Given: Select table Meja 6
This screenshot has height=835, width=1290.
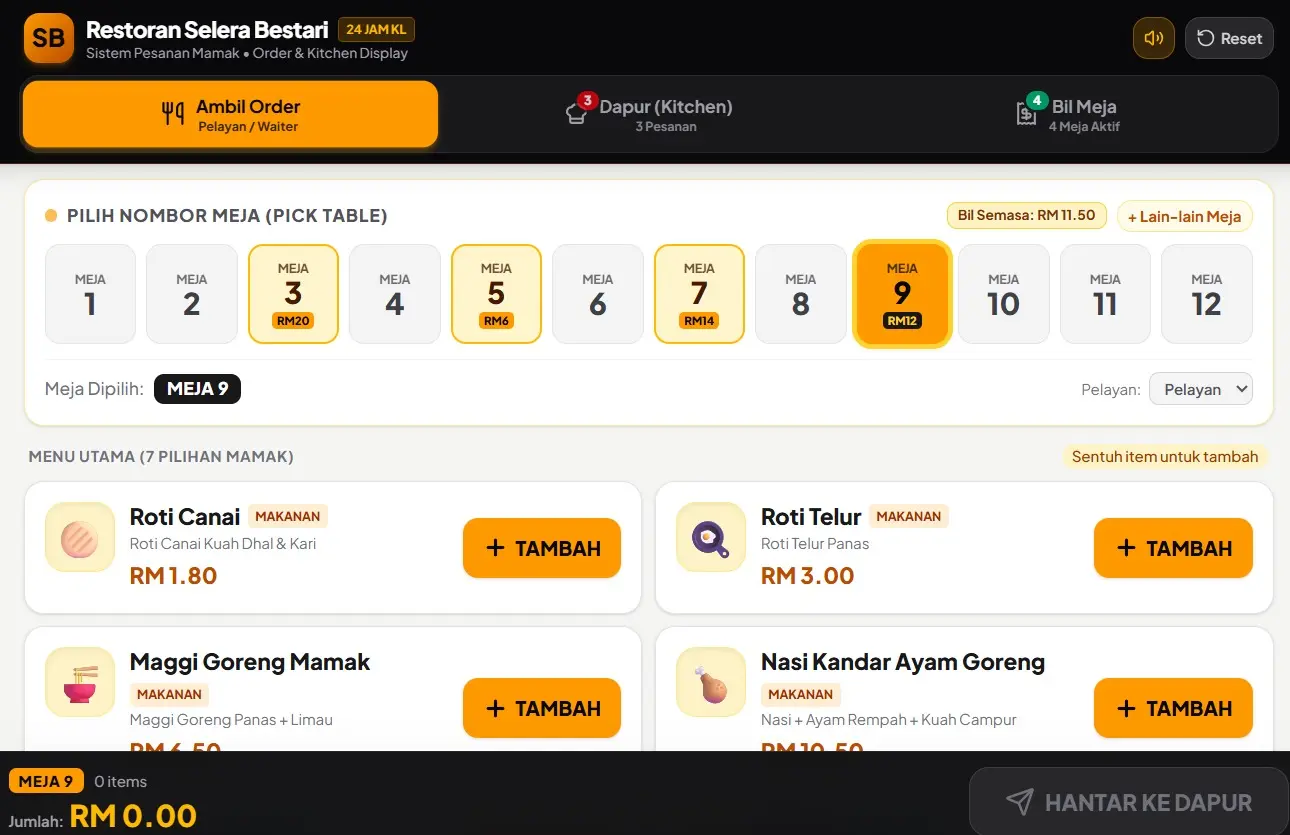Looking at the screenshot, I should [x=598, y=294].
